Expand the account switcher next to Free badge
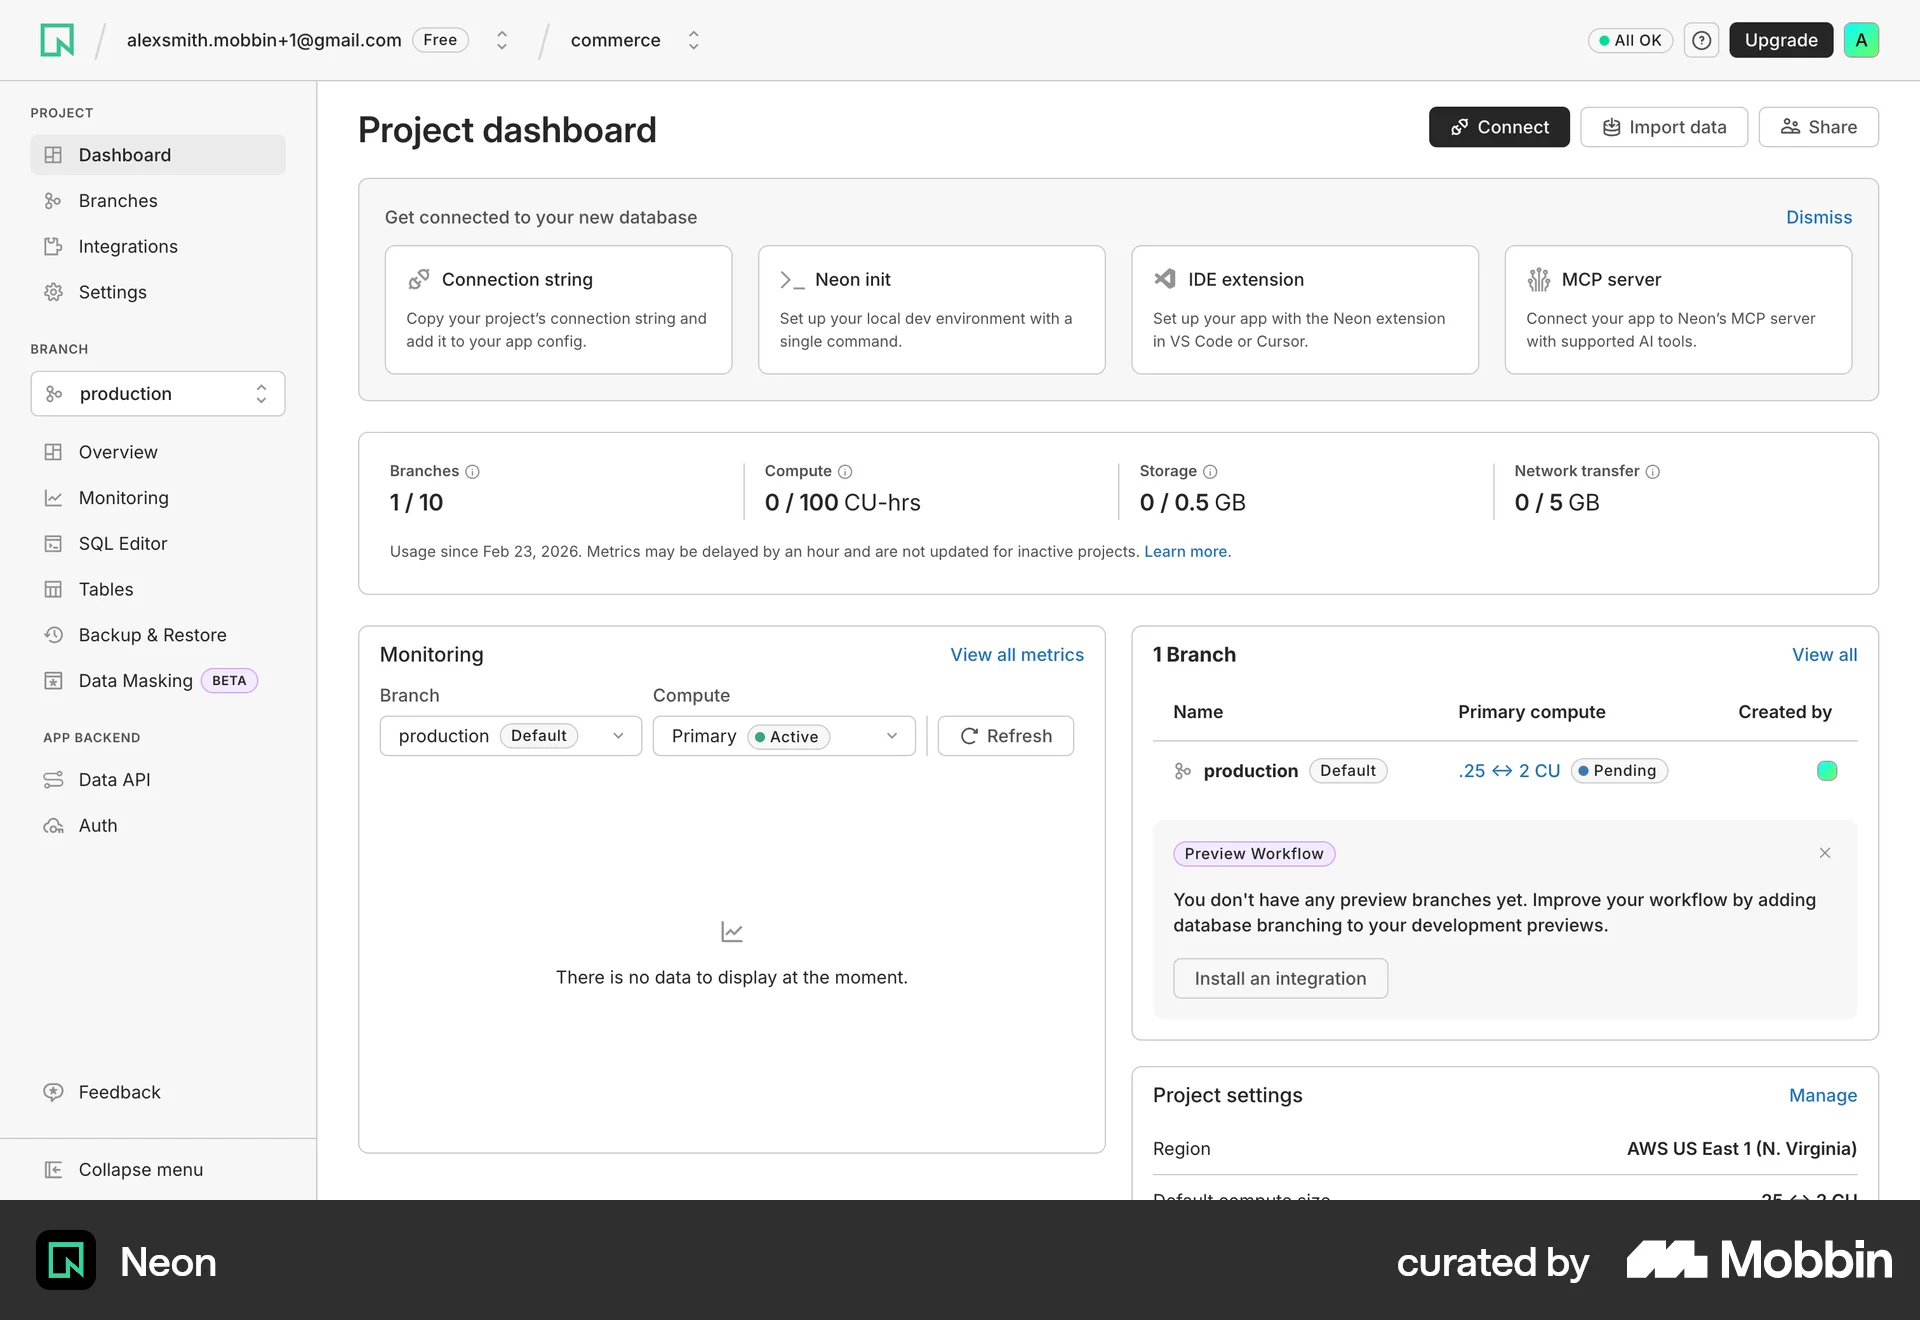Viewport: 1920px width, 1320px height. pos(502,40)
